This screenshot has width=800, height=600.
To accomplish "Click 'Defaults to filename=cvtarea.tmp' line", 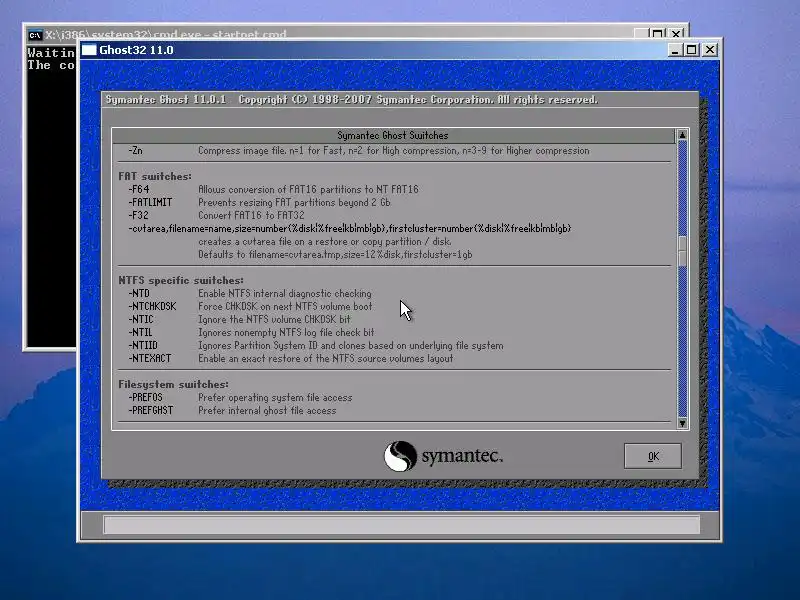I will (x=335, y=255).
